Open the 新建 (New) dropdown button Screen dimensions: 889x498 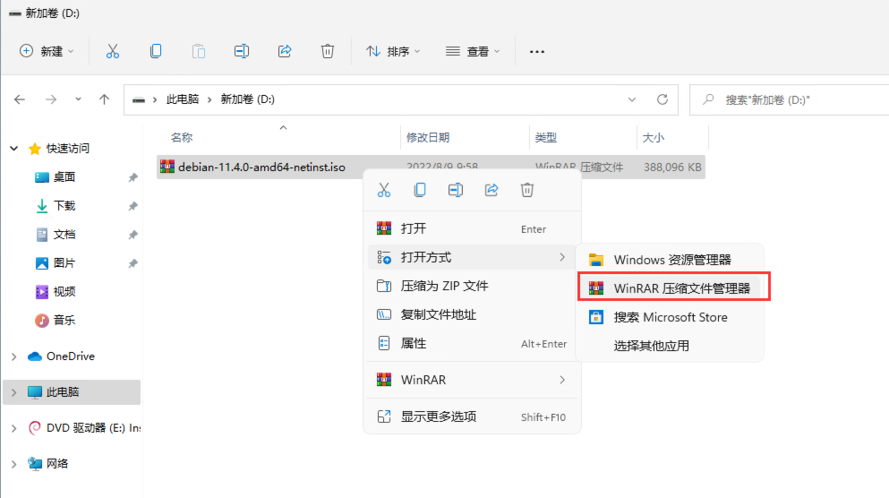click(46, 52)
